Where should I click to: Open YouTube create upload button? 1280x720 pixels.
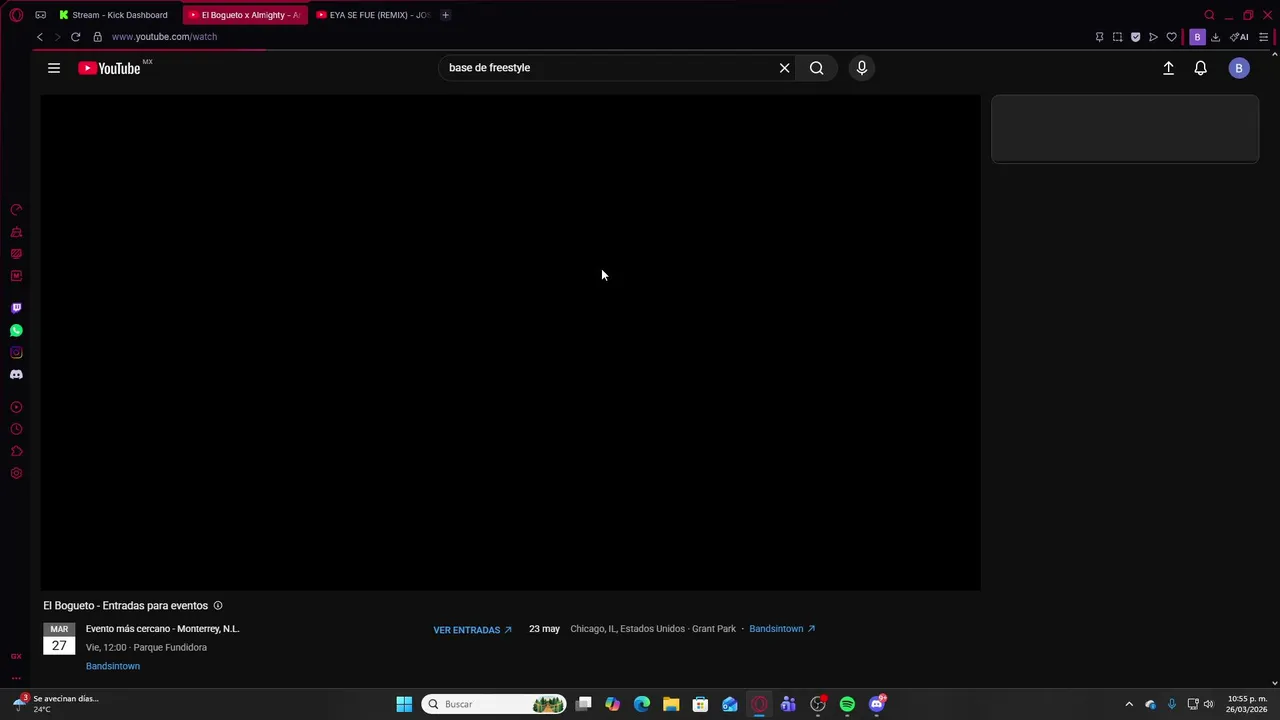click(x=1168, y=68)
